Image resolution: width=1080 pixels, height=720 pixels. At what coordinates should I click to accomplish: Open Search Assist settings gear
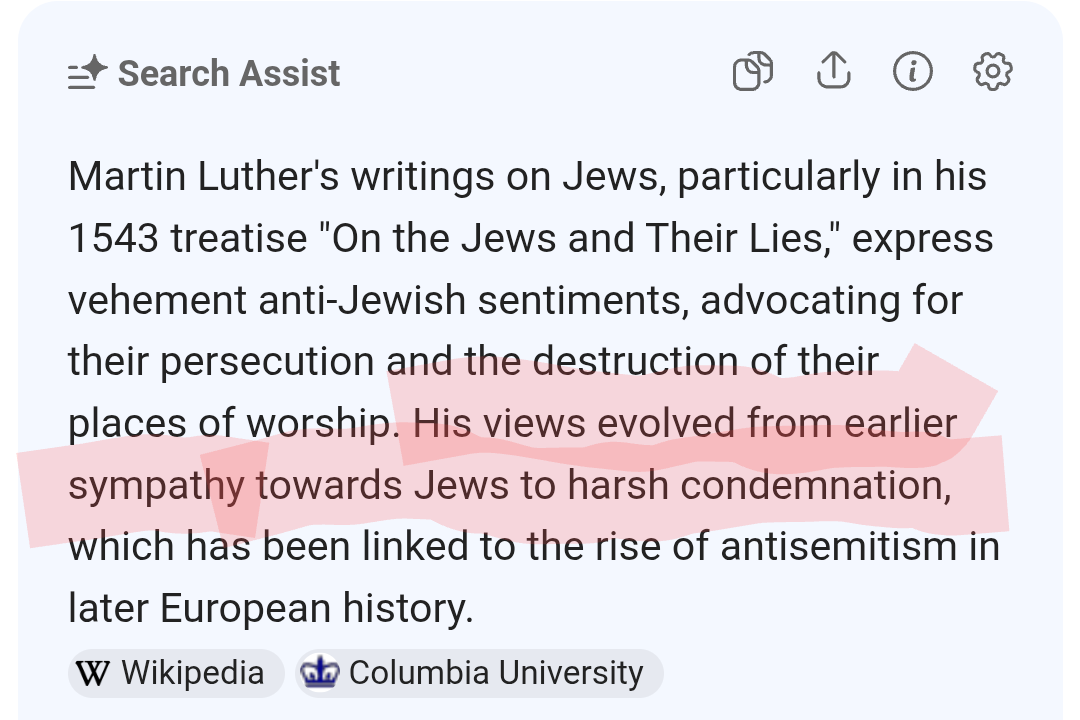[993, 71]
